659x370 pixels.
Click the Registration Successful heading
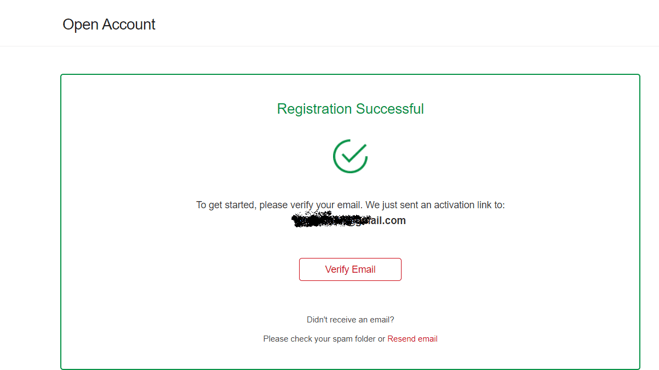tap(350, 109)
